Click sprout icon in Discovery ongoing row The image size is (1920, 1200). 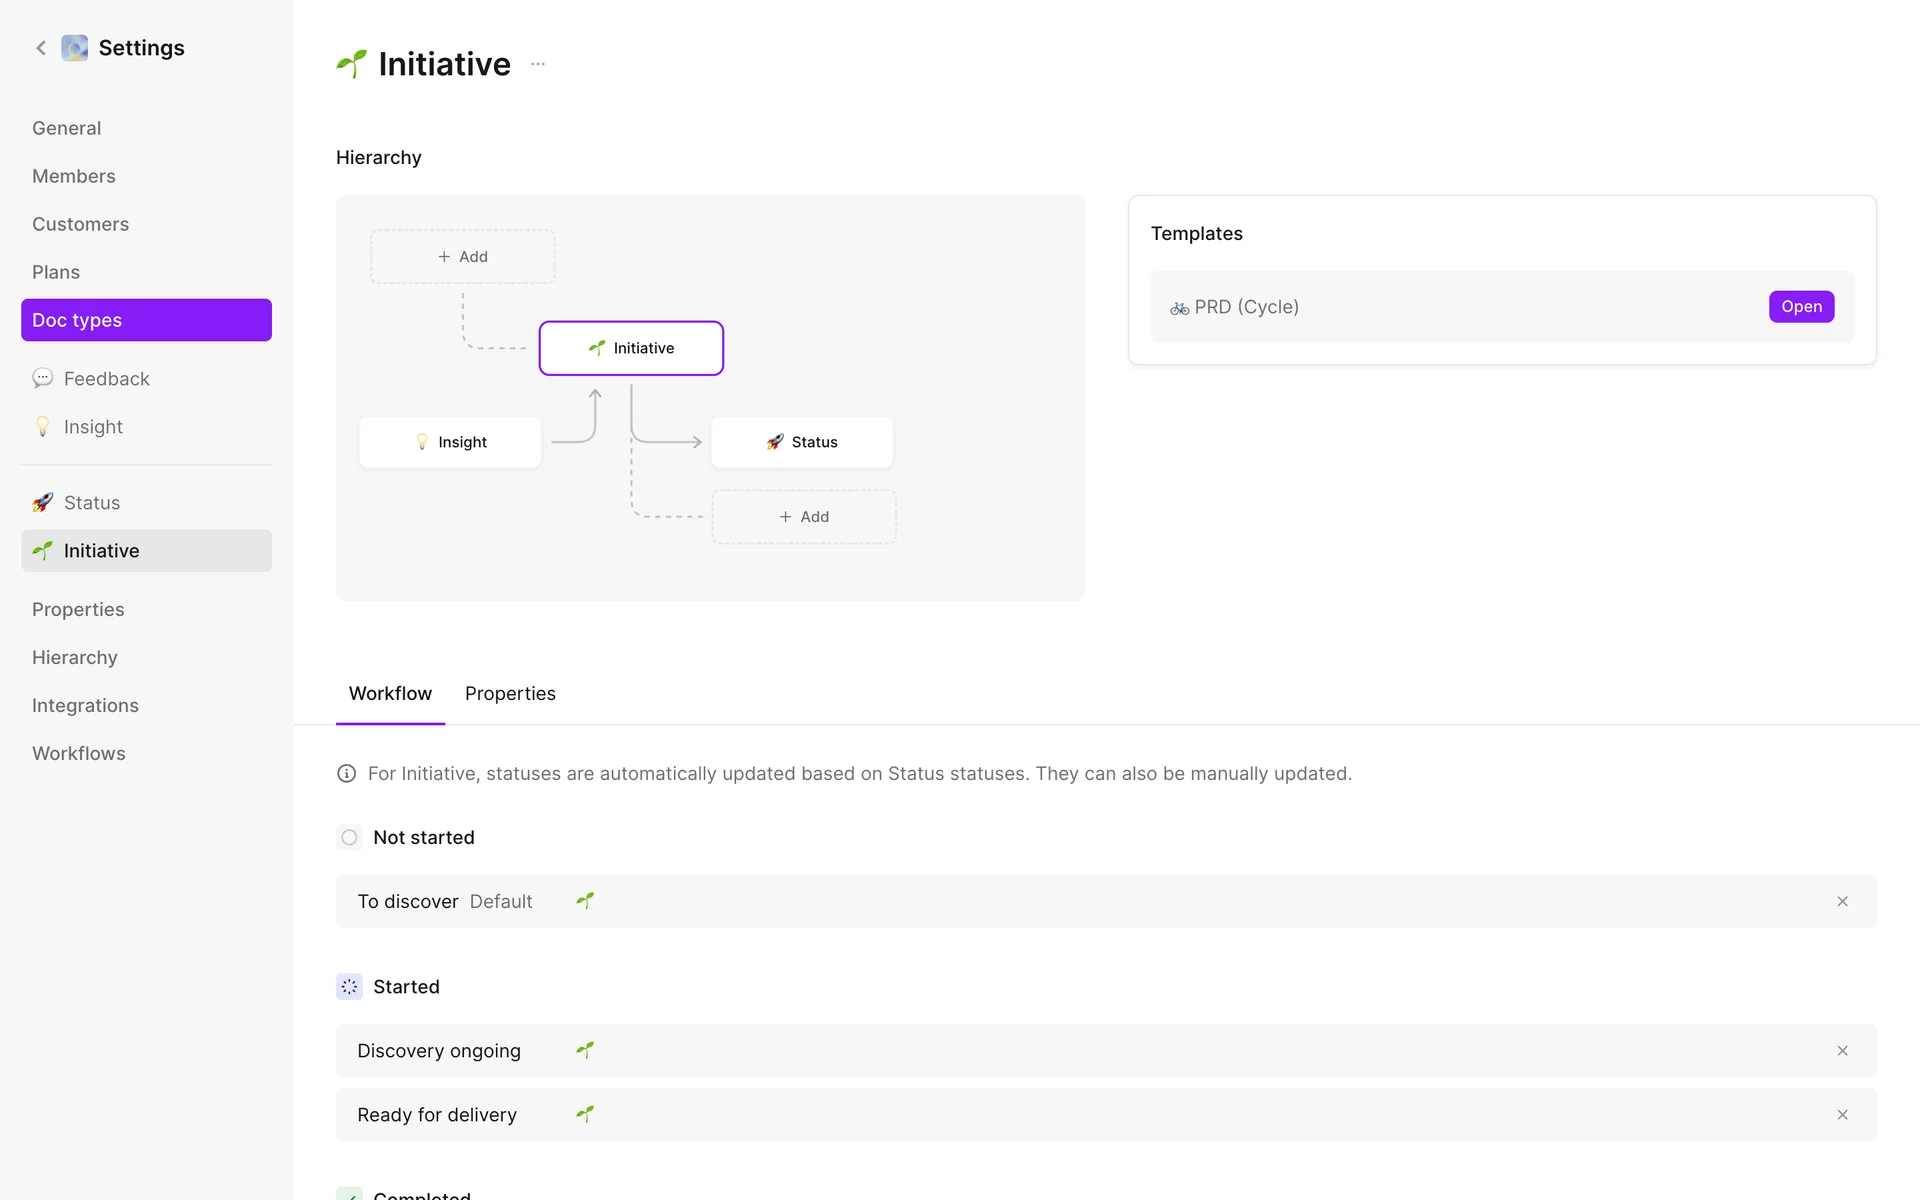(x=585, y=1050)
